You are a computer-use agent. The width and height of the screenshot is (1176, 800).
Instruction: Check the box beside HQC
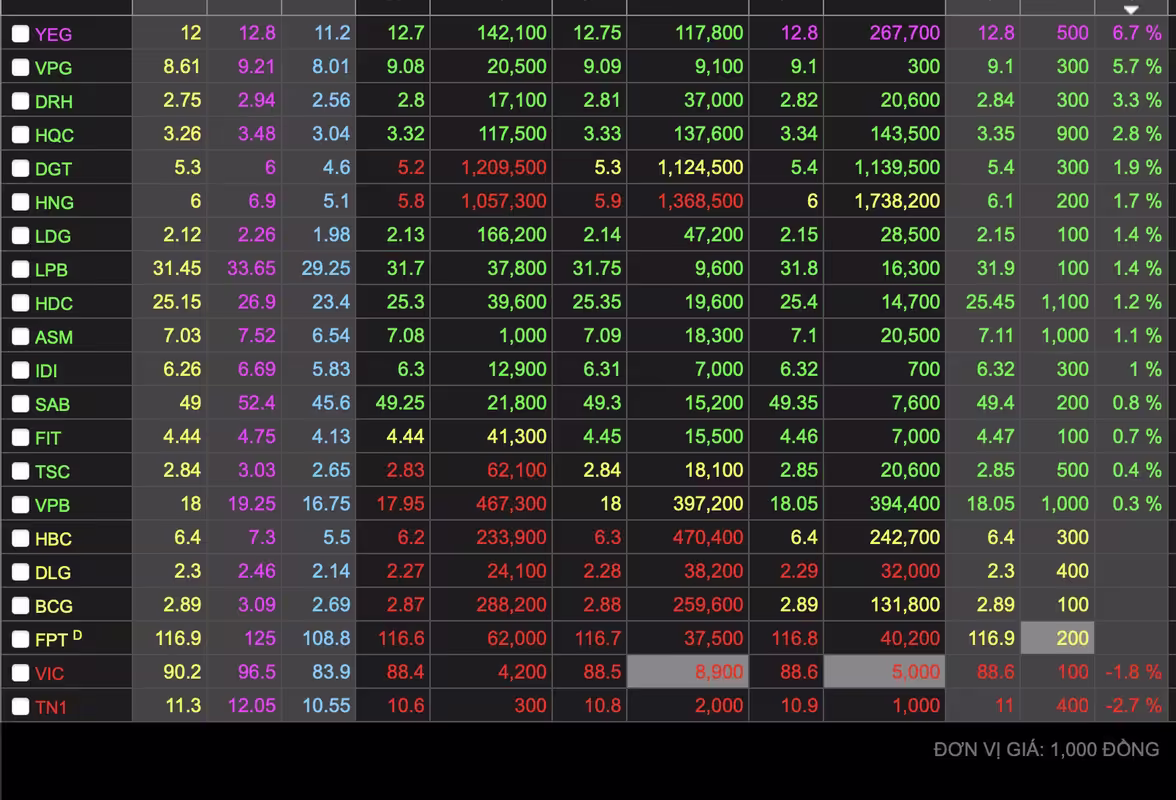pos(20,135)
